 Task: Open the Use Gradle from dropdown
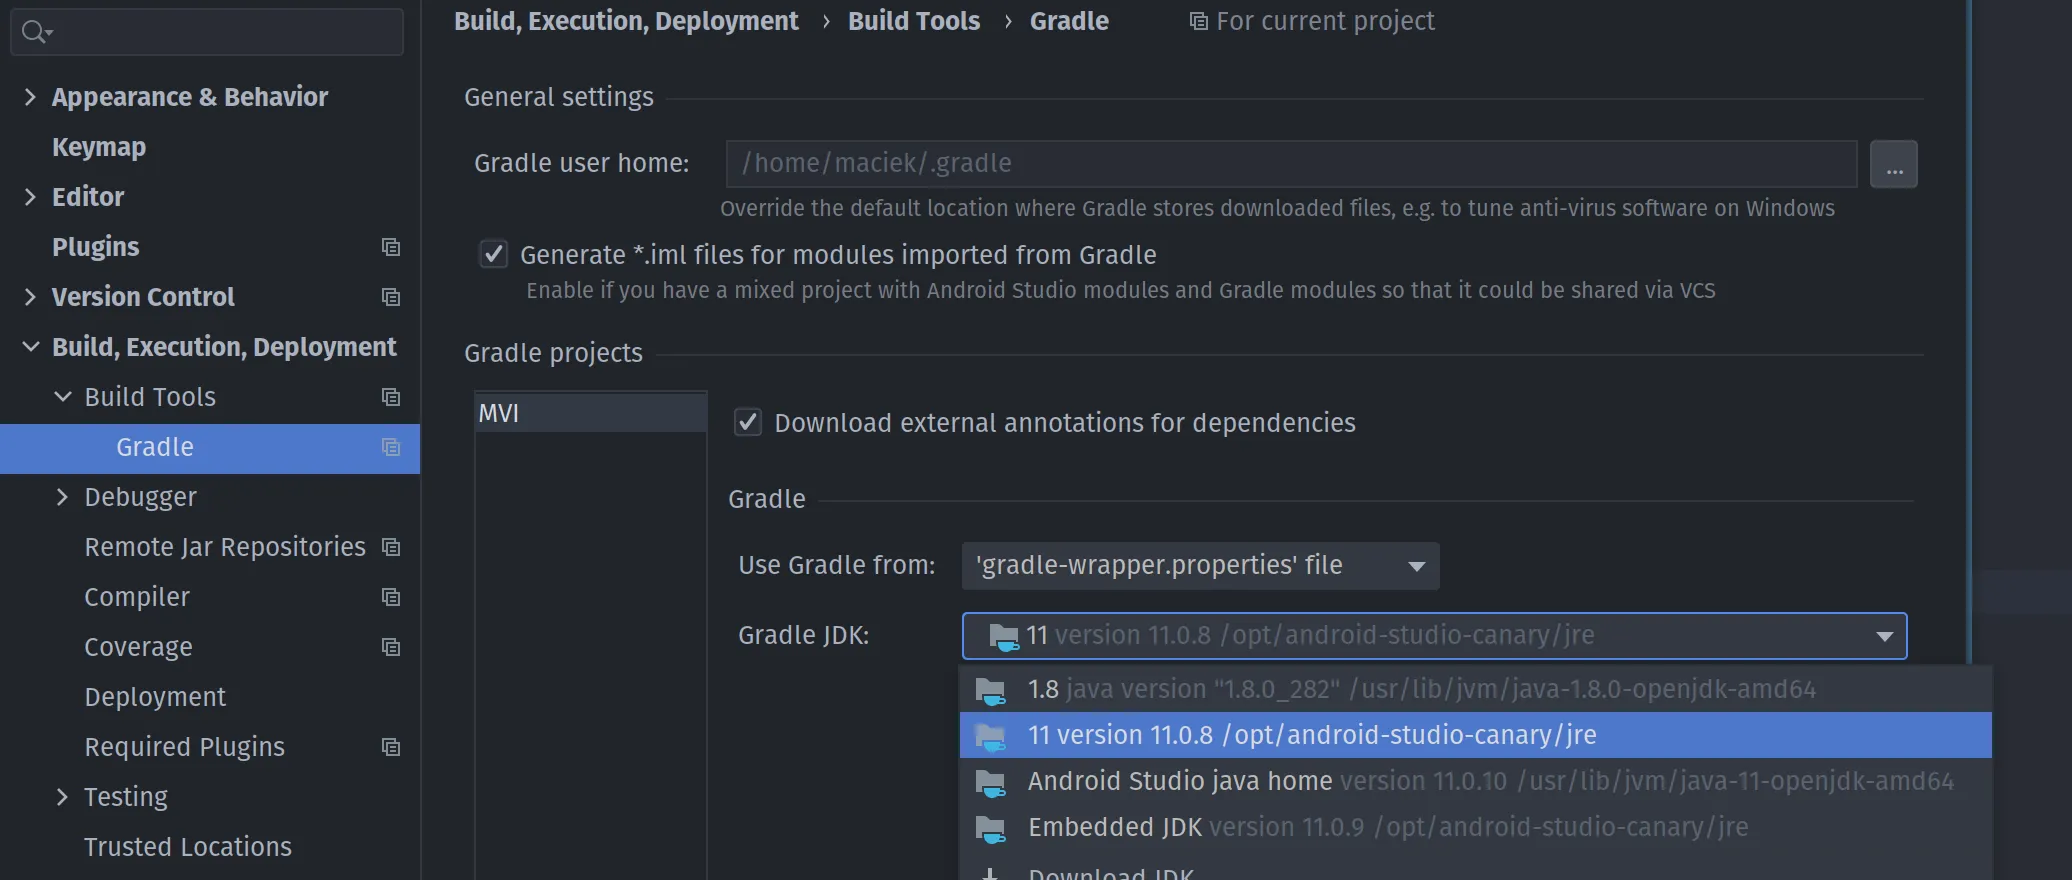click(1200, 566)
